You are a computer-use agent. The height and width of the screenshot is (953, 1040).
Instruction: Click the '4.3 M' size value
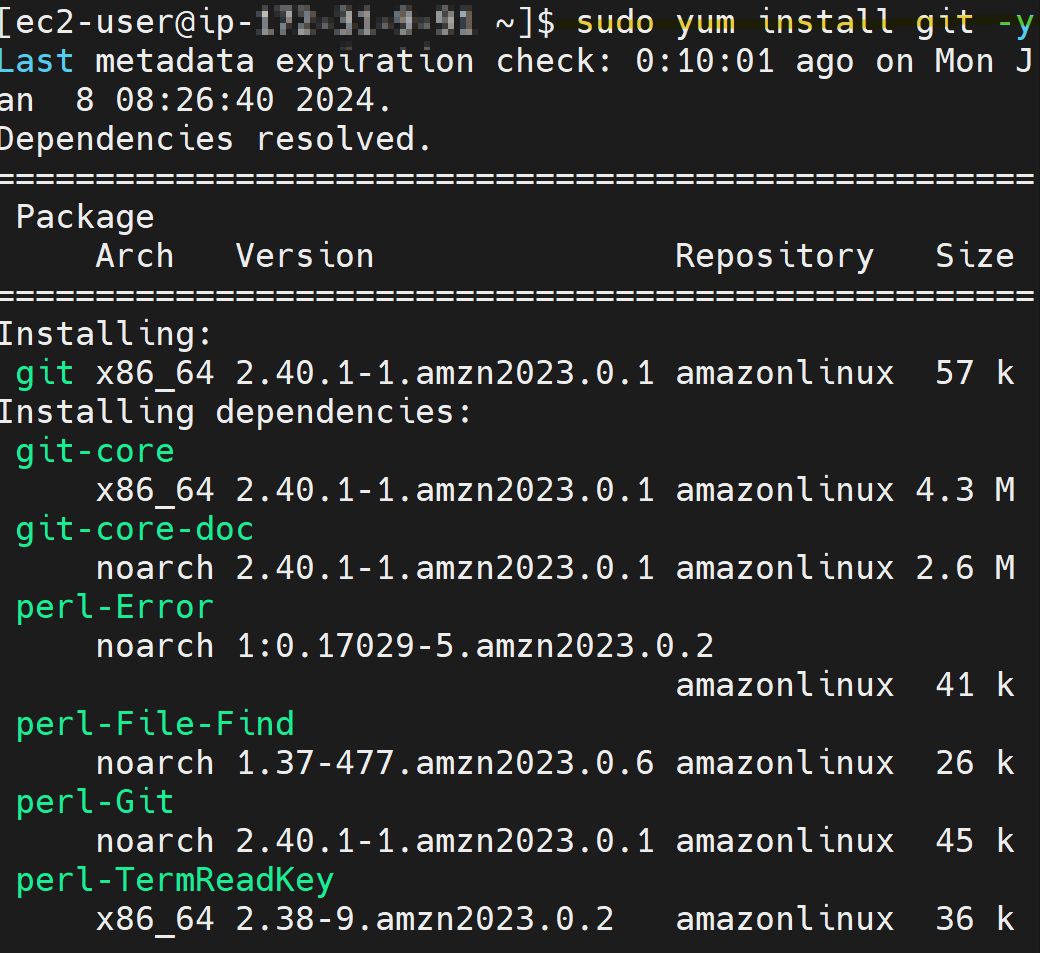coord(965,491)
